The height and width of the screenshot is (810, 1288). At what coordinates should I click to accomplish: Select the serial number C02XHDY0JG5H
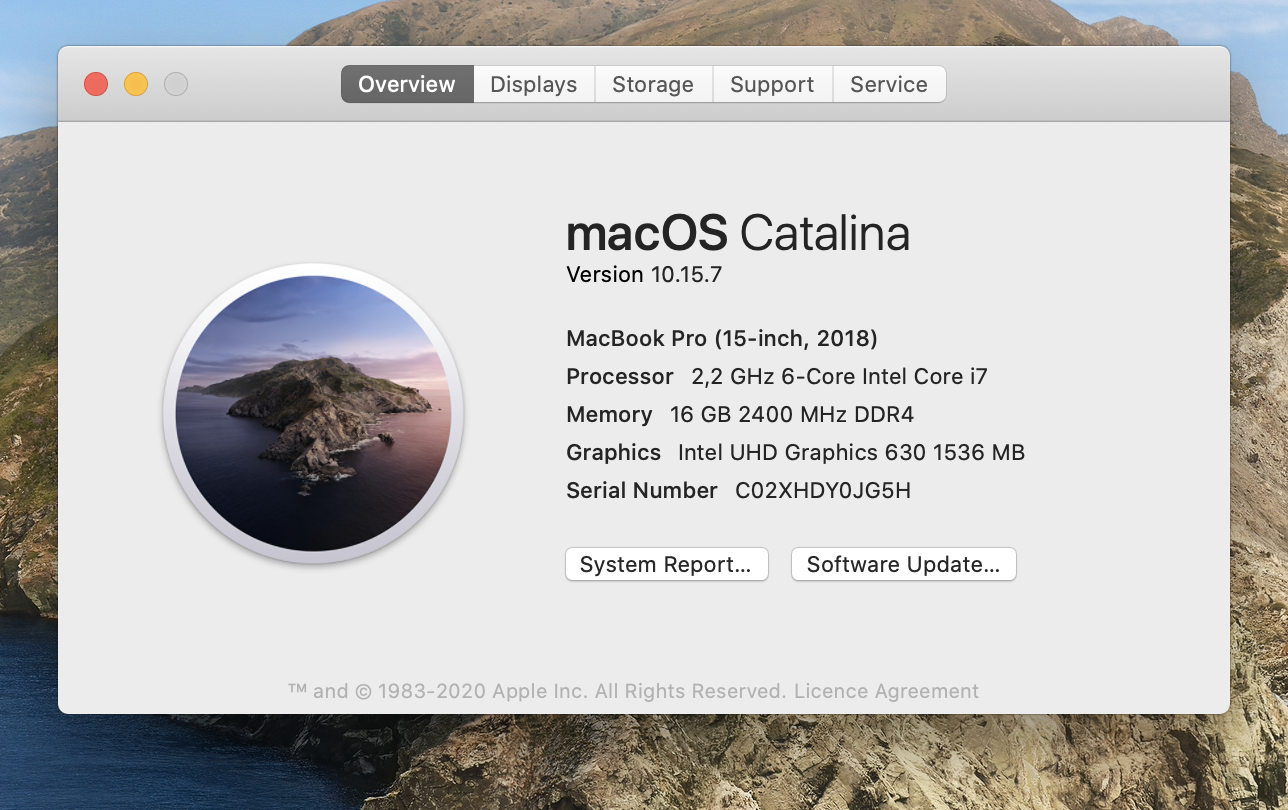[823, 490]
